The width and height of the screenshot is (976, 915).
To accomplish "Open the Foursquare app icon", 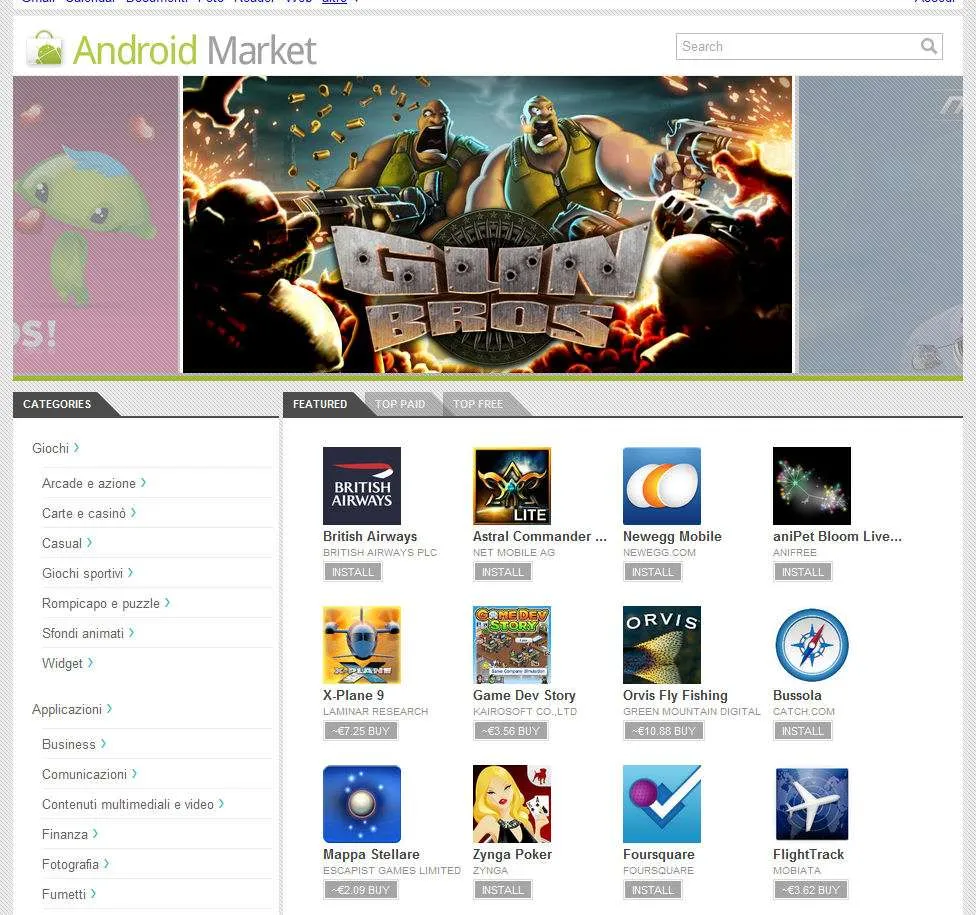I will tap(662, 804).
